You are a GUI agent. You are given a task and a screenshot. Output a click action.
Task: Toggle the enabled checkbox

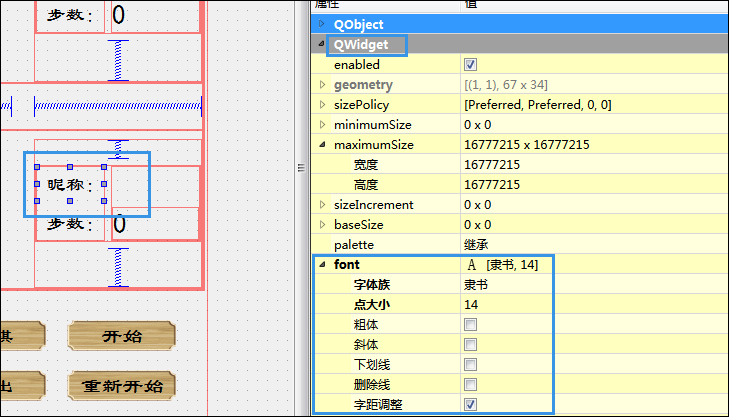tap(470, 64)
